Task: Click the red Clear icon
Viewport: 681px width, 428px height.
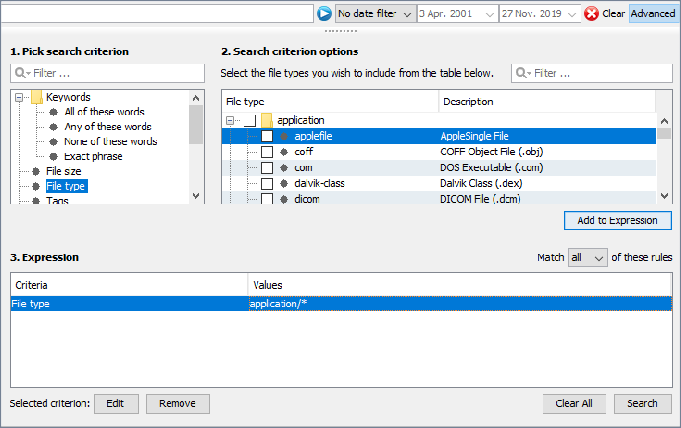Action: coord(591,14)
